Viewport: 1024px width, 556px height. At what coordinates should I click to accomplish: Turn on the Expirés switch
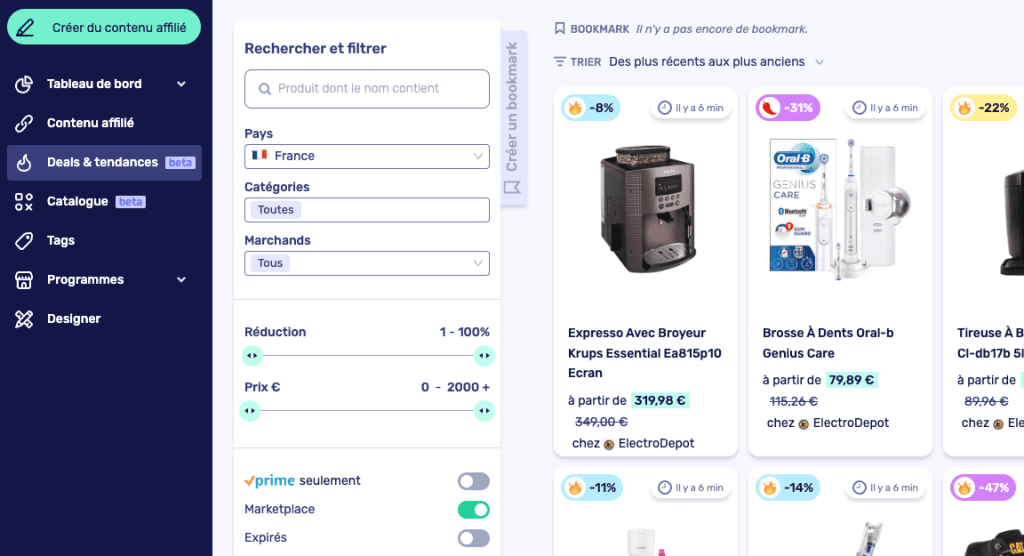click(473, 538)
